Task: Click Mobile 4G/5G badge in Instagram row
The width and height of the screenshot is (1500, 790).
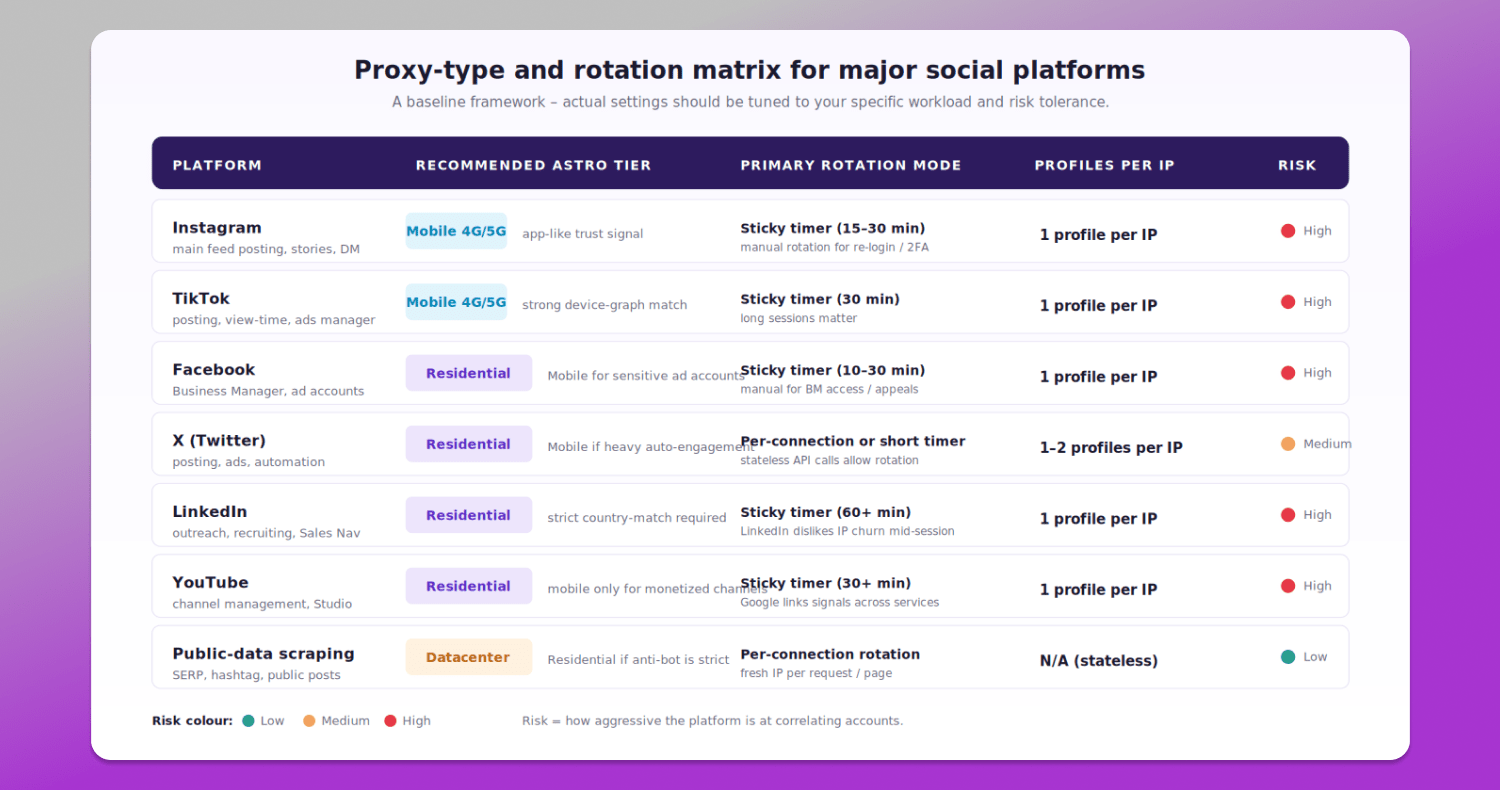Action: [456, 231]
